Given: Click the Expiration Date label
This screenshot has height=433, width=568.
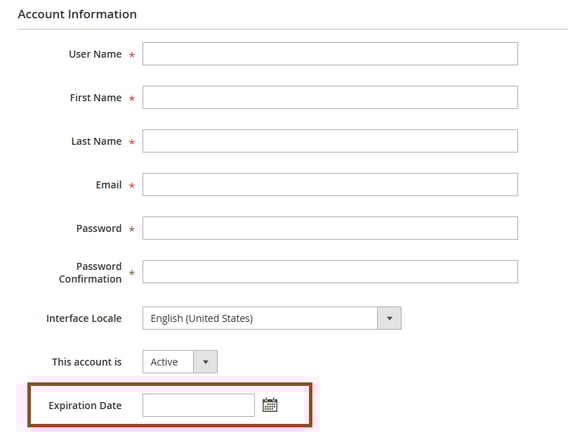Looking at the screenshot, I should tap(85, 405).
